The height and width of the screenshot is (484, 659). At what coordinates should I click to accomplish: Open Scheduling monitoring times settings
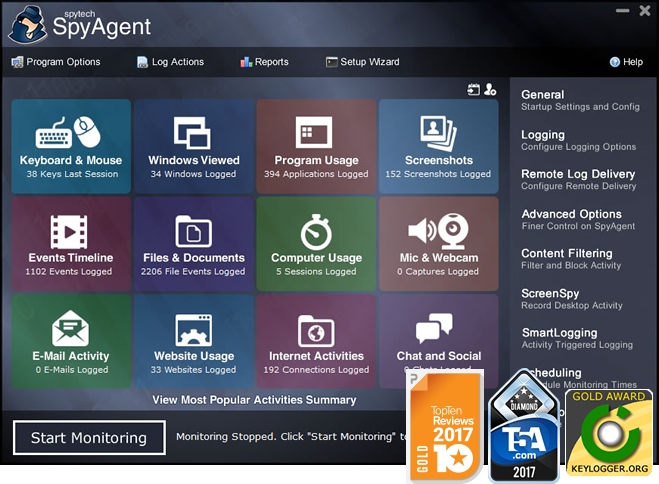[583, 378]
